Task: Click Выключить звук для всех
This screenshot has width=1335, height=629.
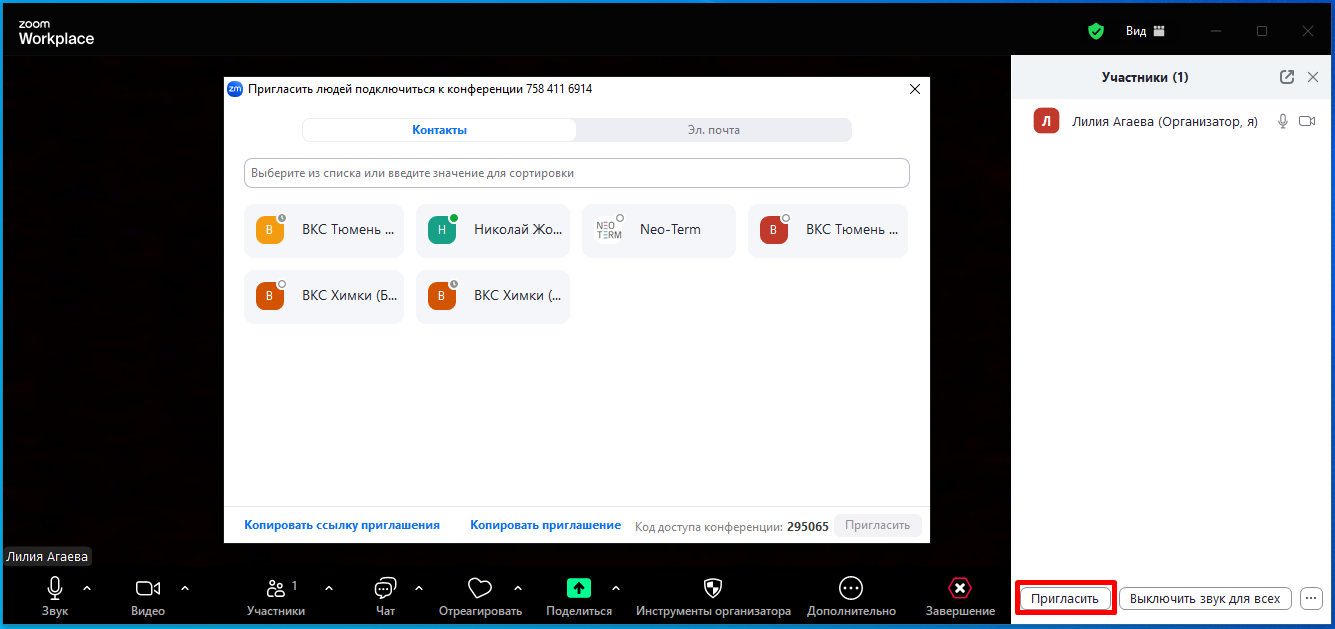Action: click(x=1205, y=599)
